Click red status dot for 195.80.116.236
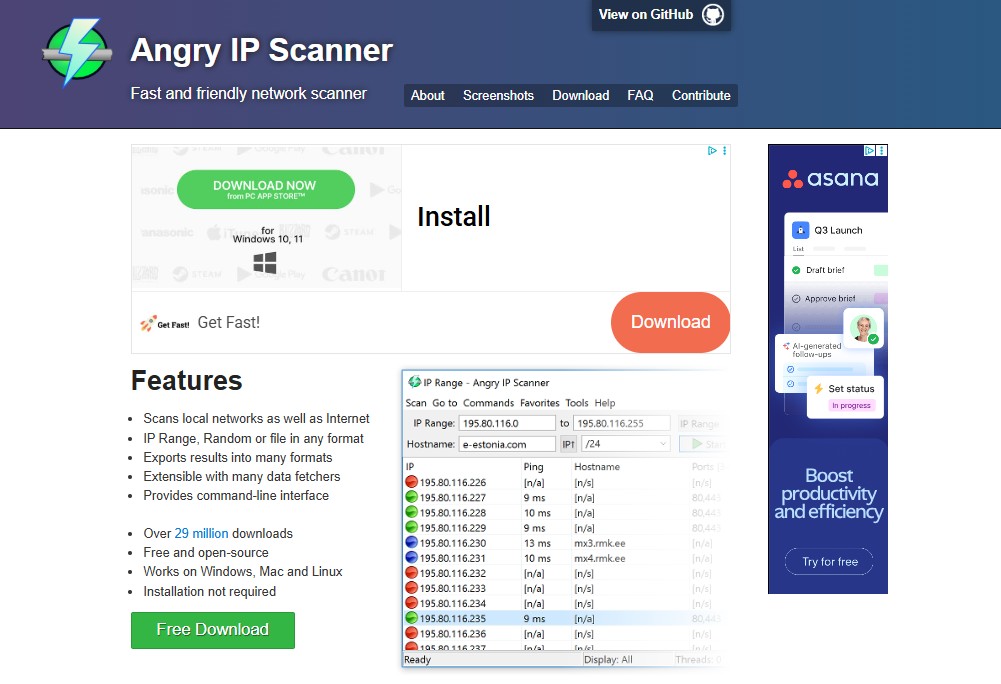The width and height of the screenshot is (1001, 684). click(x=411, y=634)
